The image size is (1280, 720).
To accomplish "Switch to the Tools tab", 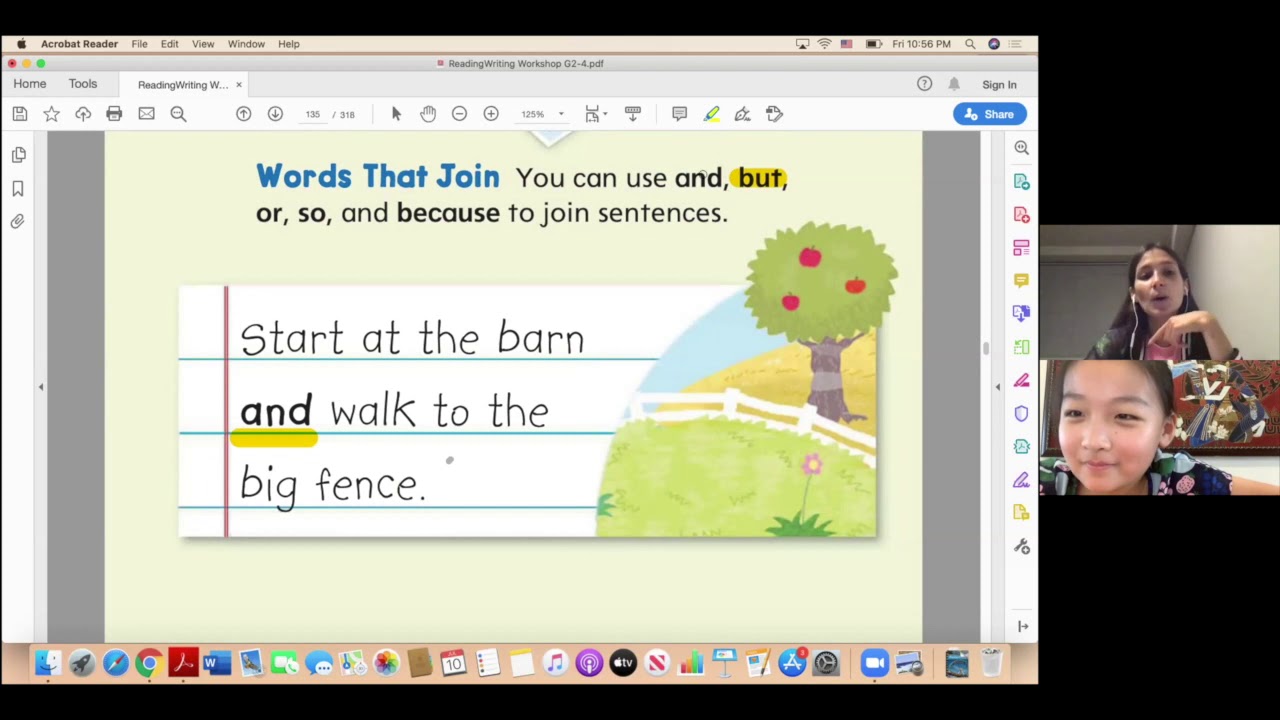I will point(83,84).
